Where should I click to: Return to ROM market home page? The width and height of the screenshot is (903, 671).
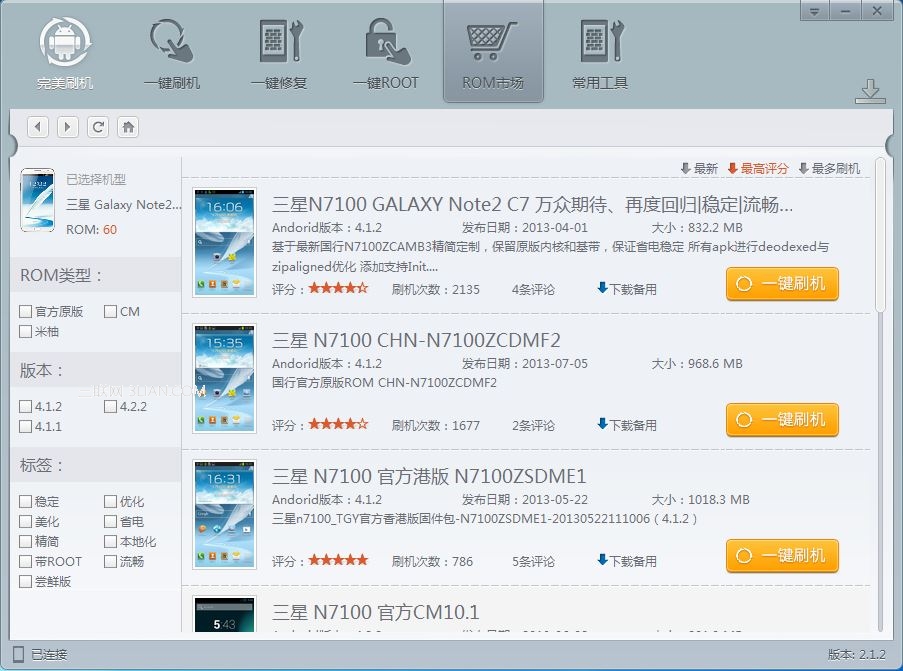[x=128, y=127]
